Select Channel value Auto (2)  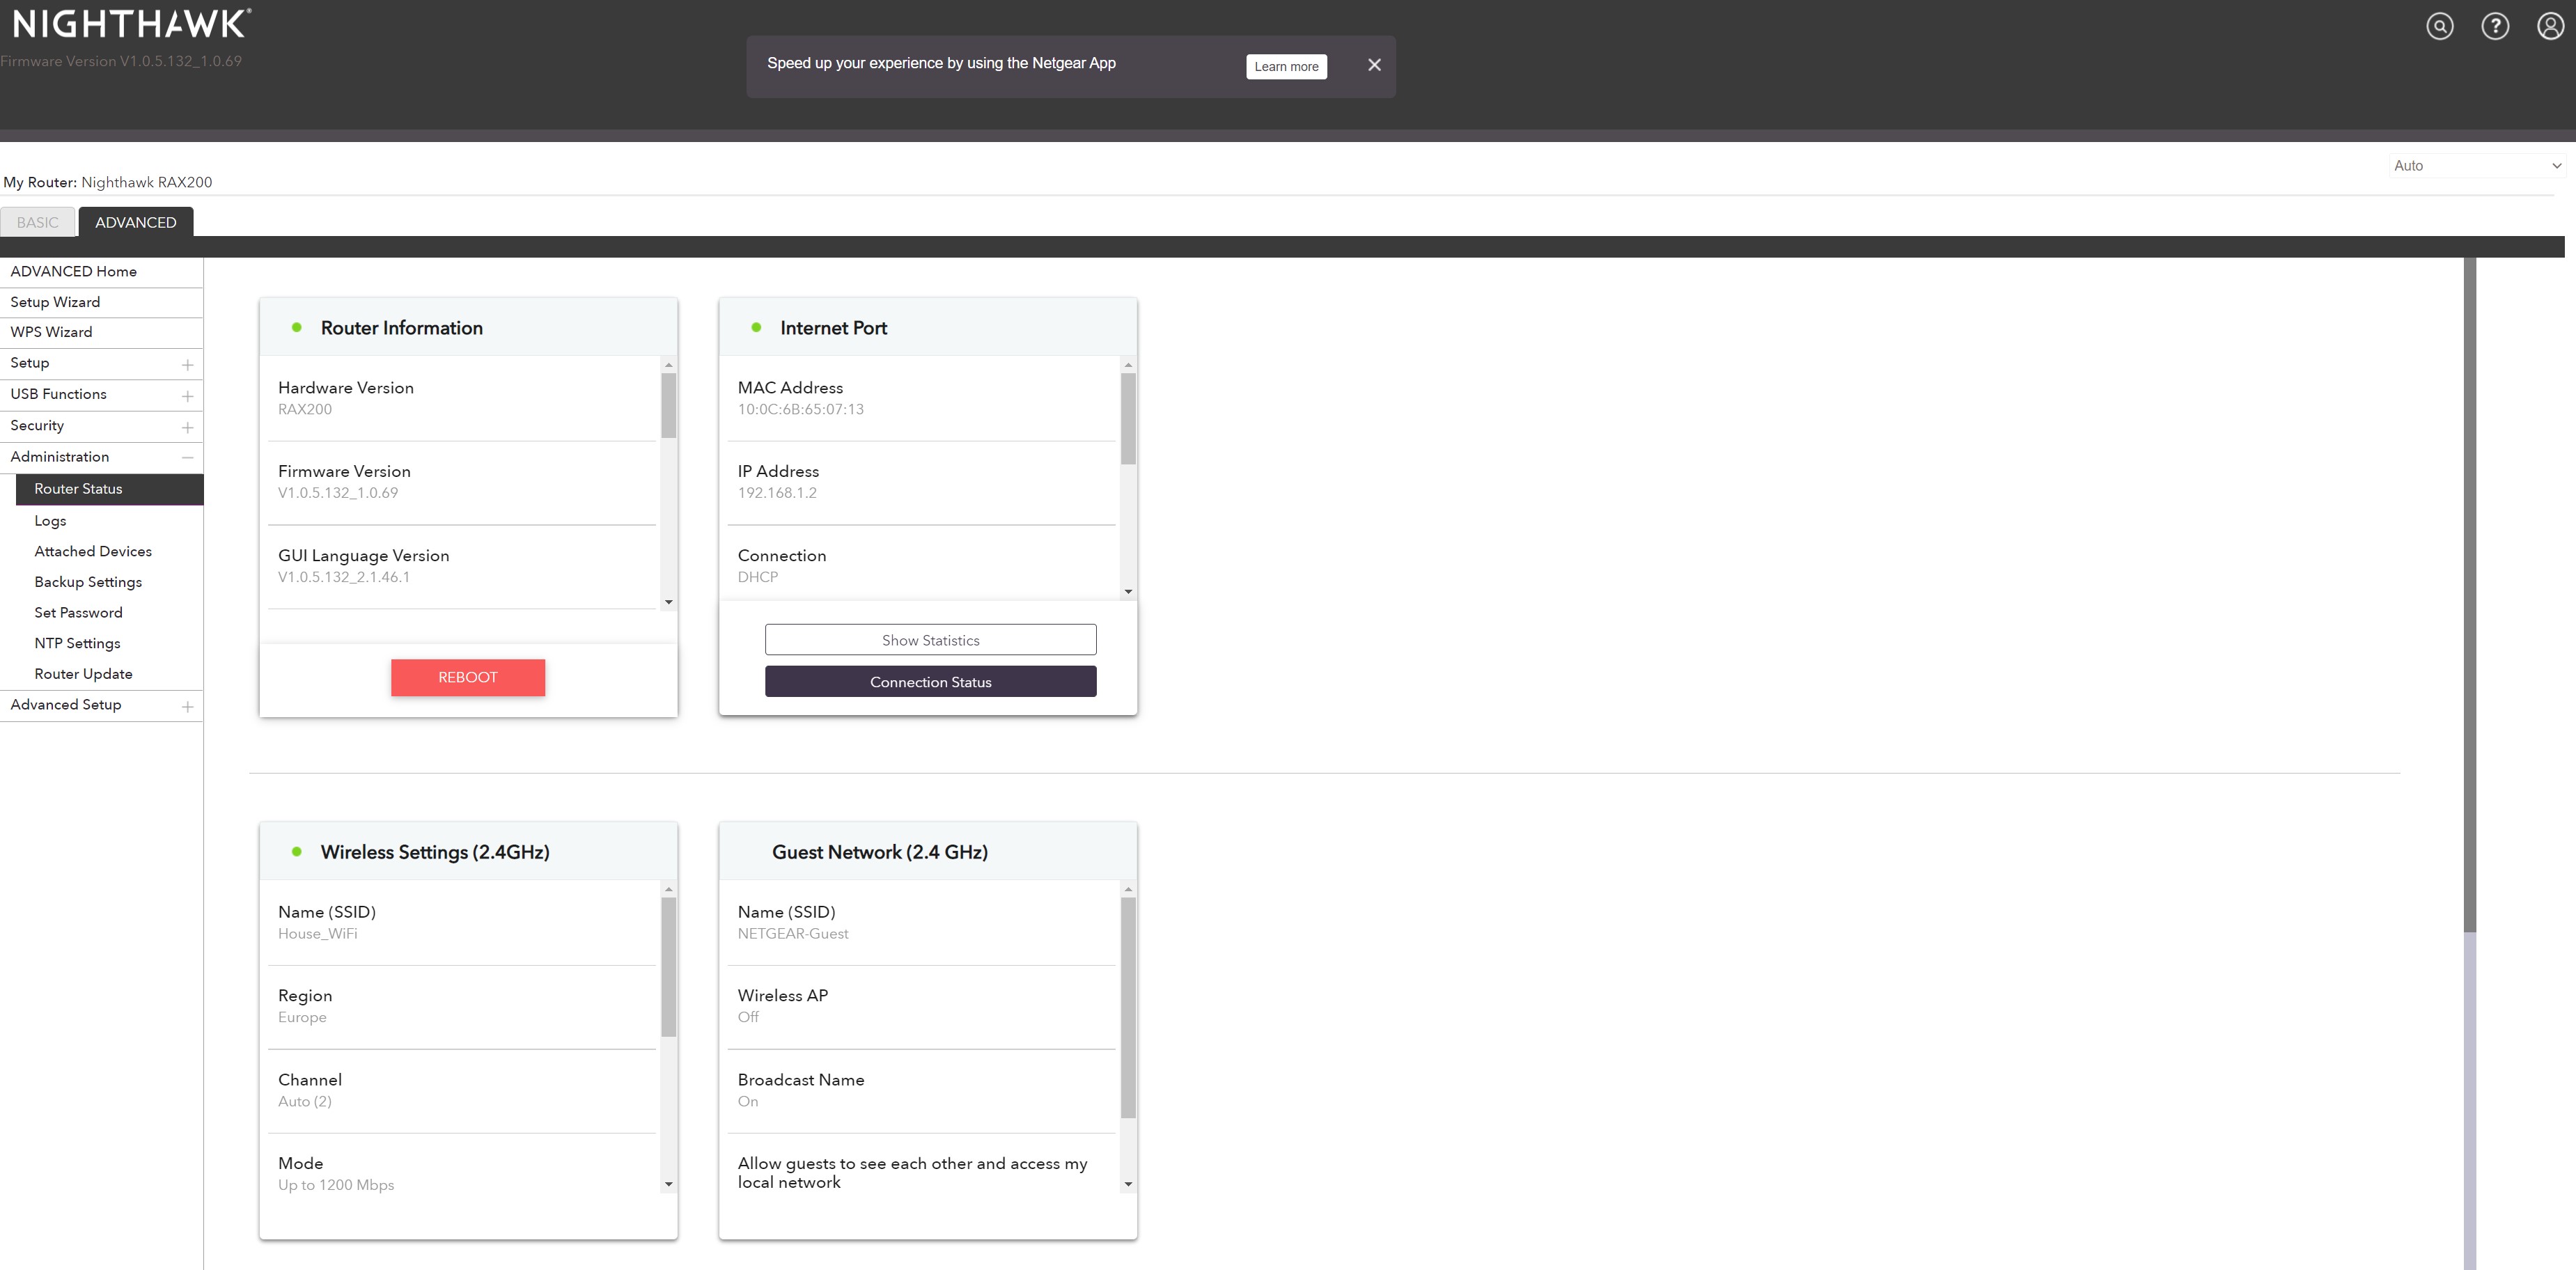(x=305, y=1101)
